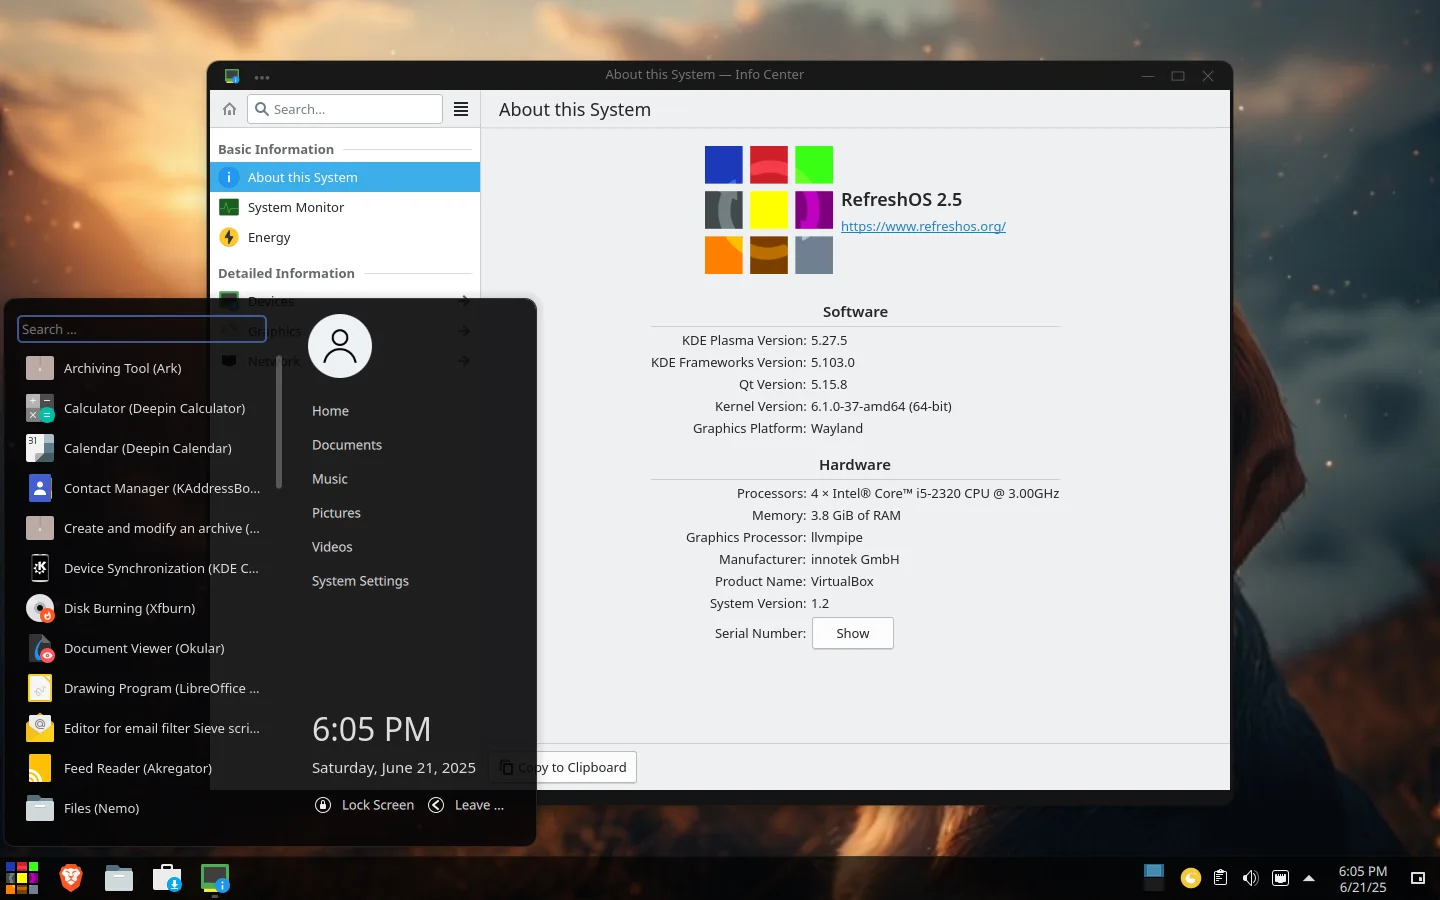Open Files (Nemo) from the launcher
This screenshot has height=900, width=1440.
[x=142, y=808]
